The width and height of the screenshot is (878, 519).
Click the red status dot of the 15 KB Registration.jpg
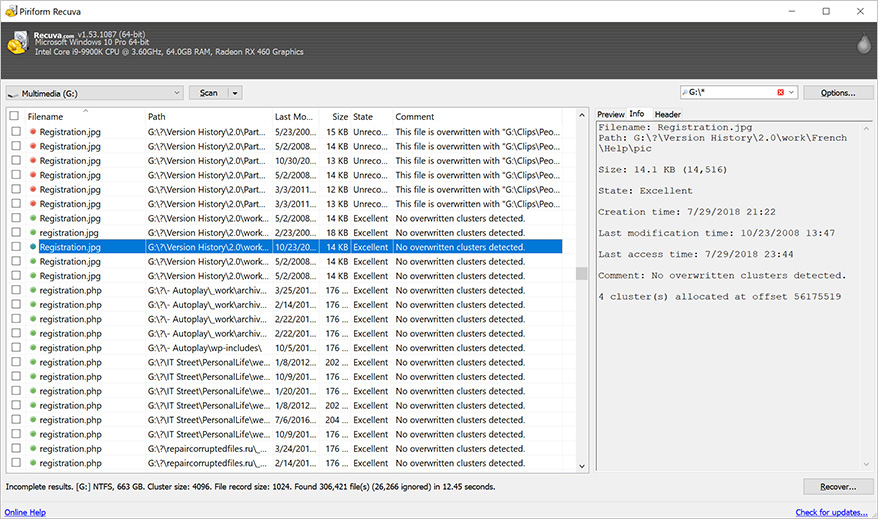33,132
